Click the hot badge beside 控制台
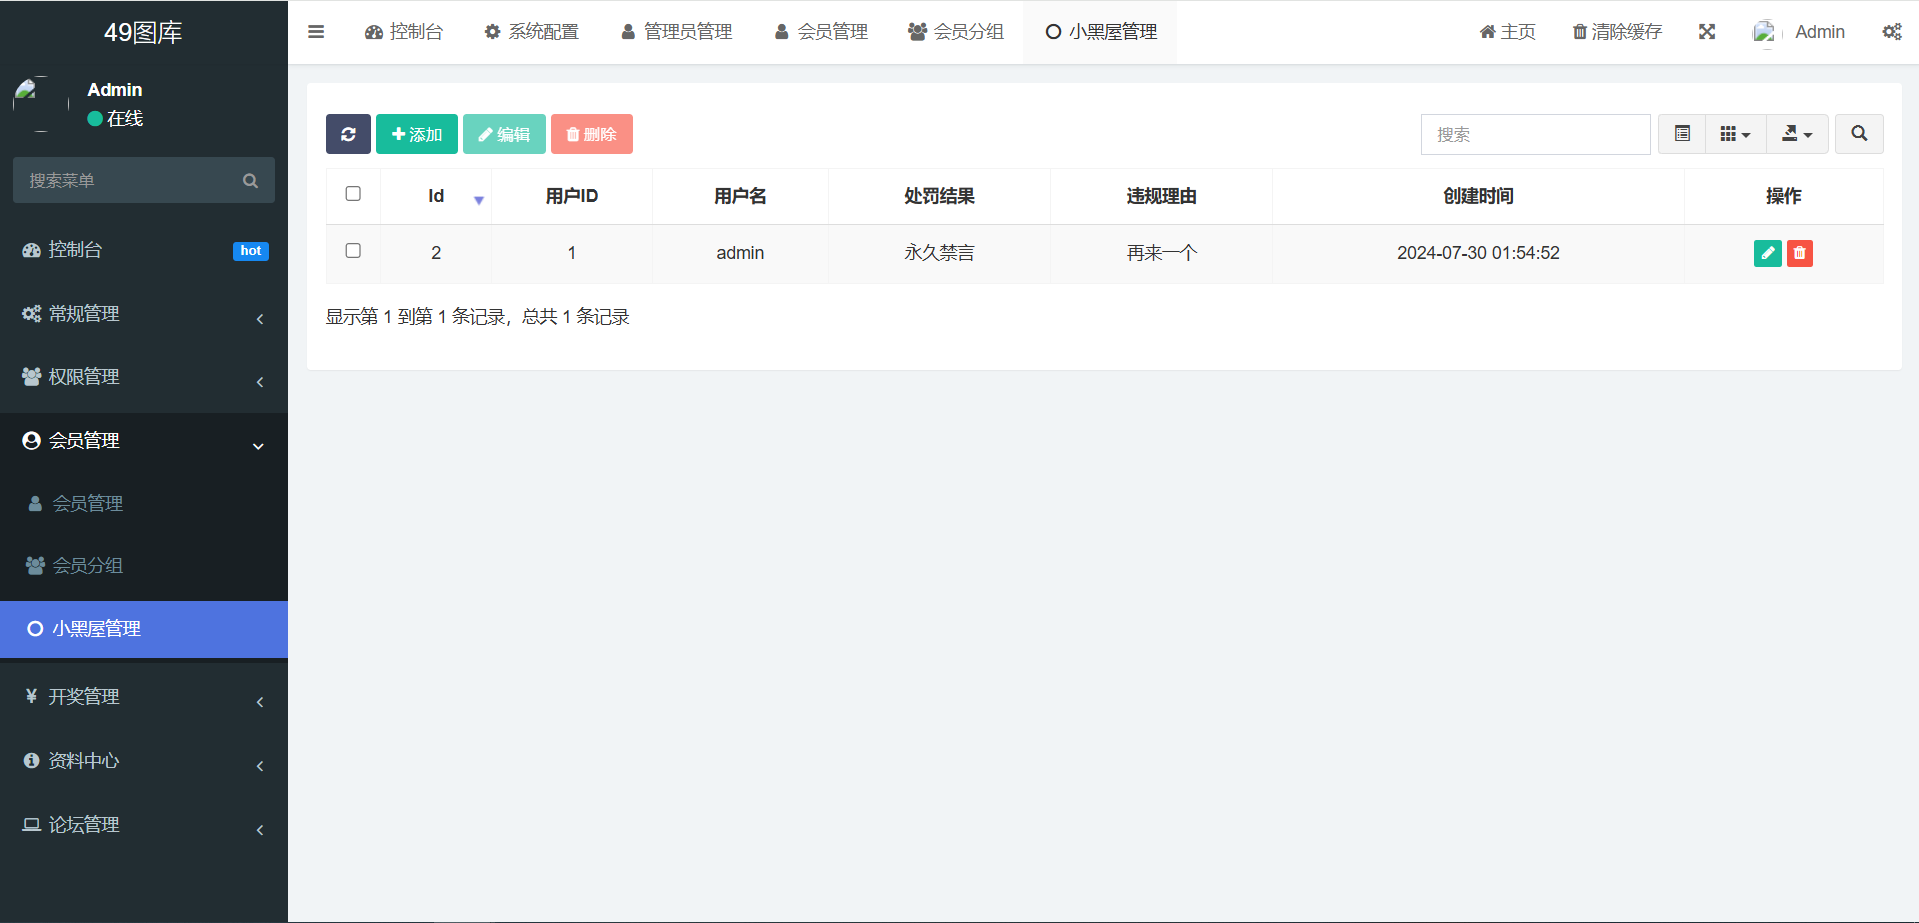1919x923 pixels. [x=251, y=251]
